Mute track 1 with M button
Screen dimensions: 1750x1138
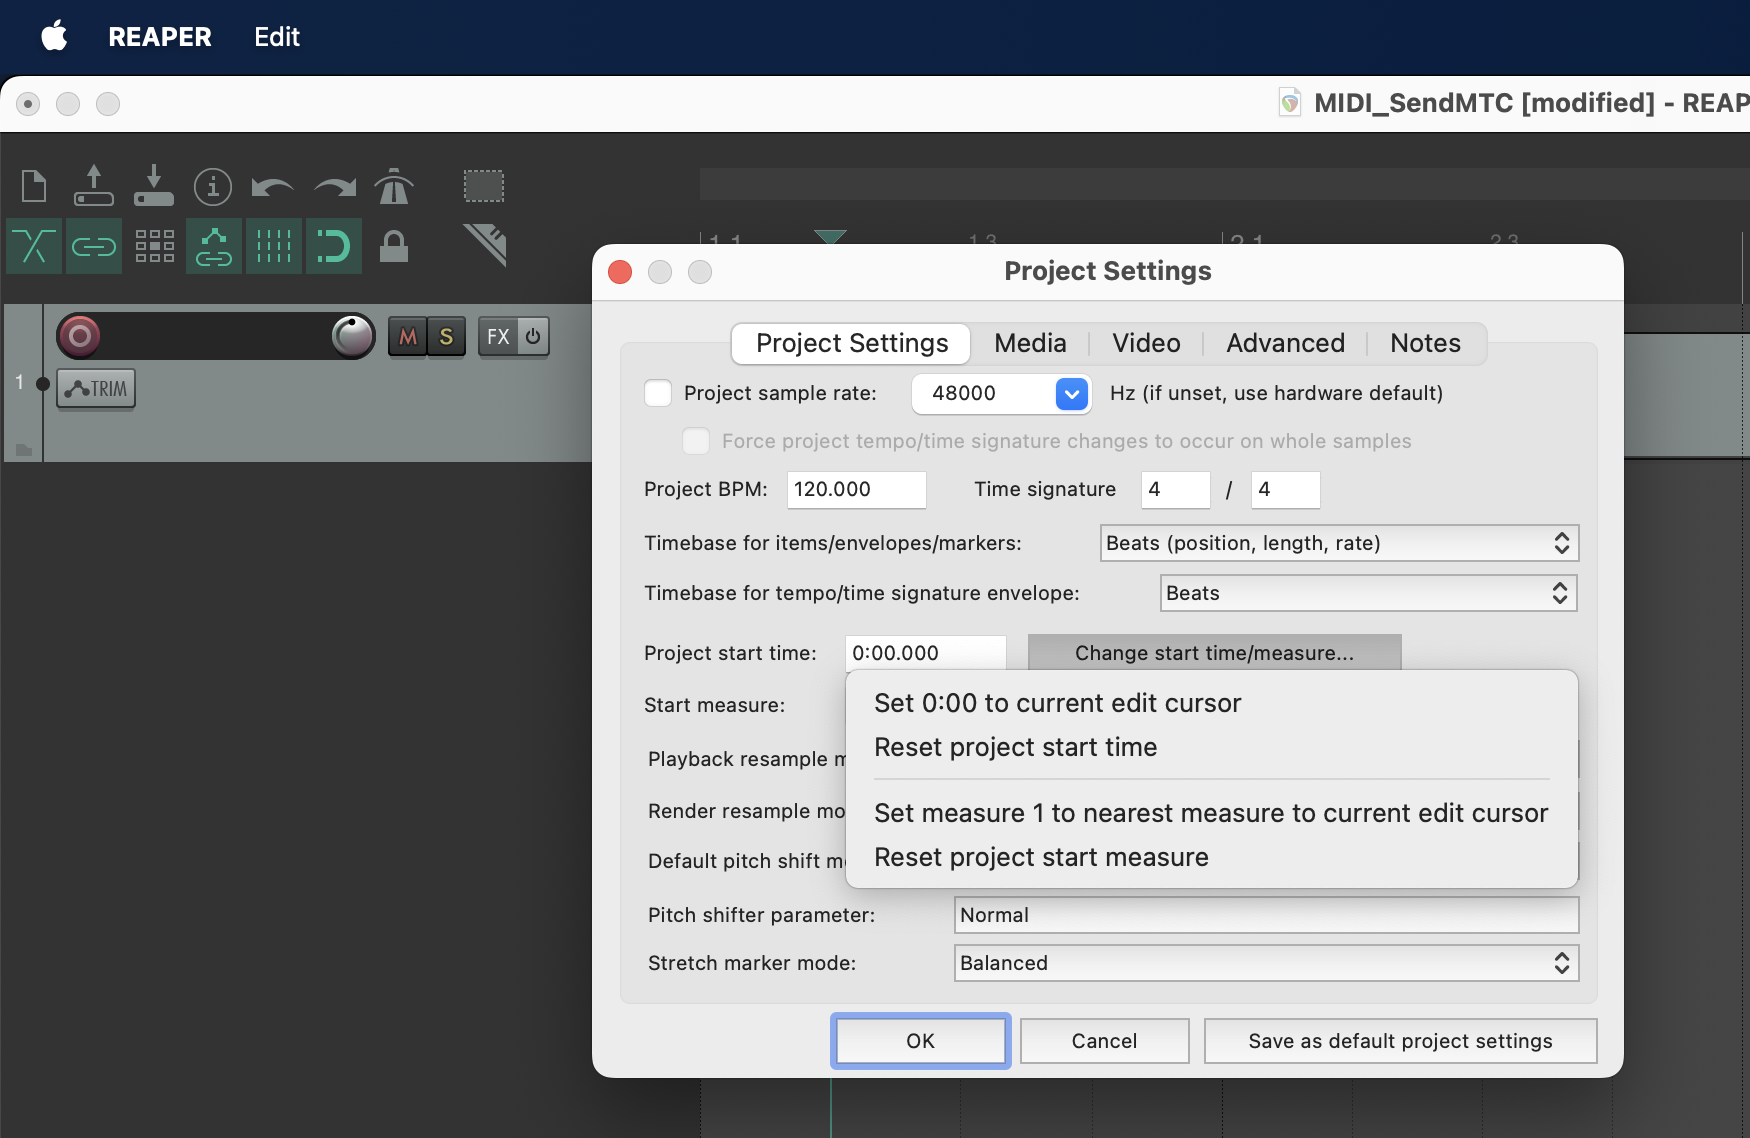tap(408, 337)
